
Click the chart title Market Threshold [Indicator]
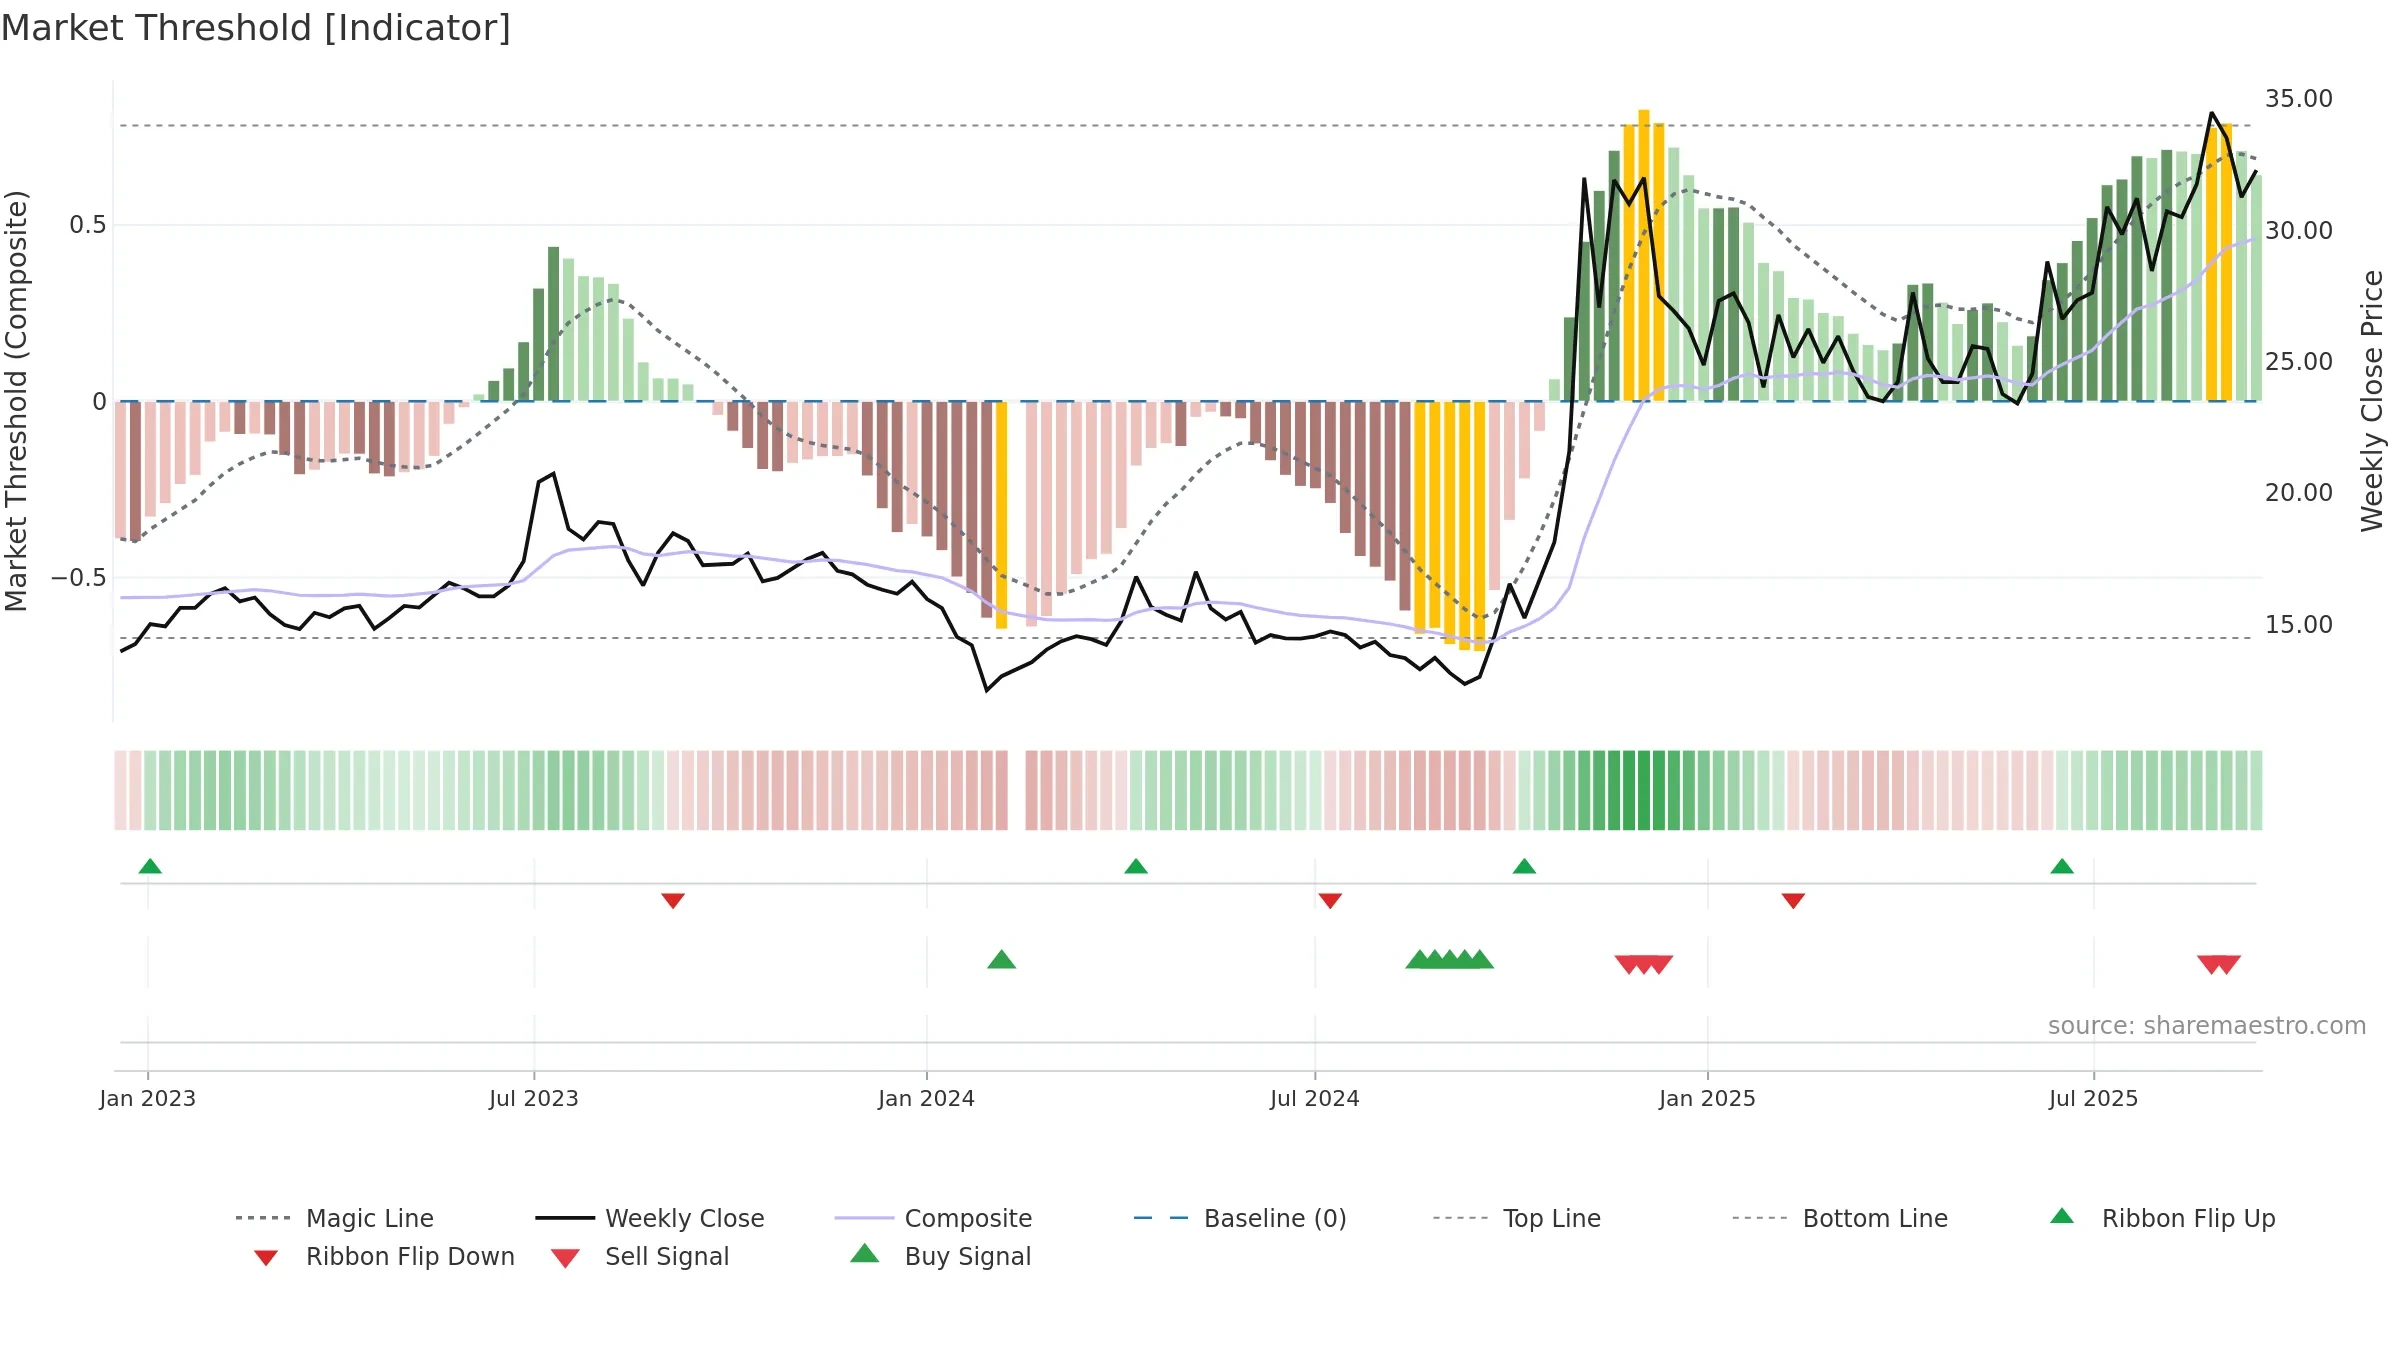tap(256, 28)
